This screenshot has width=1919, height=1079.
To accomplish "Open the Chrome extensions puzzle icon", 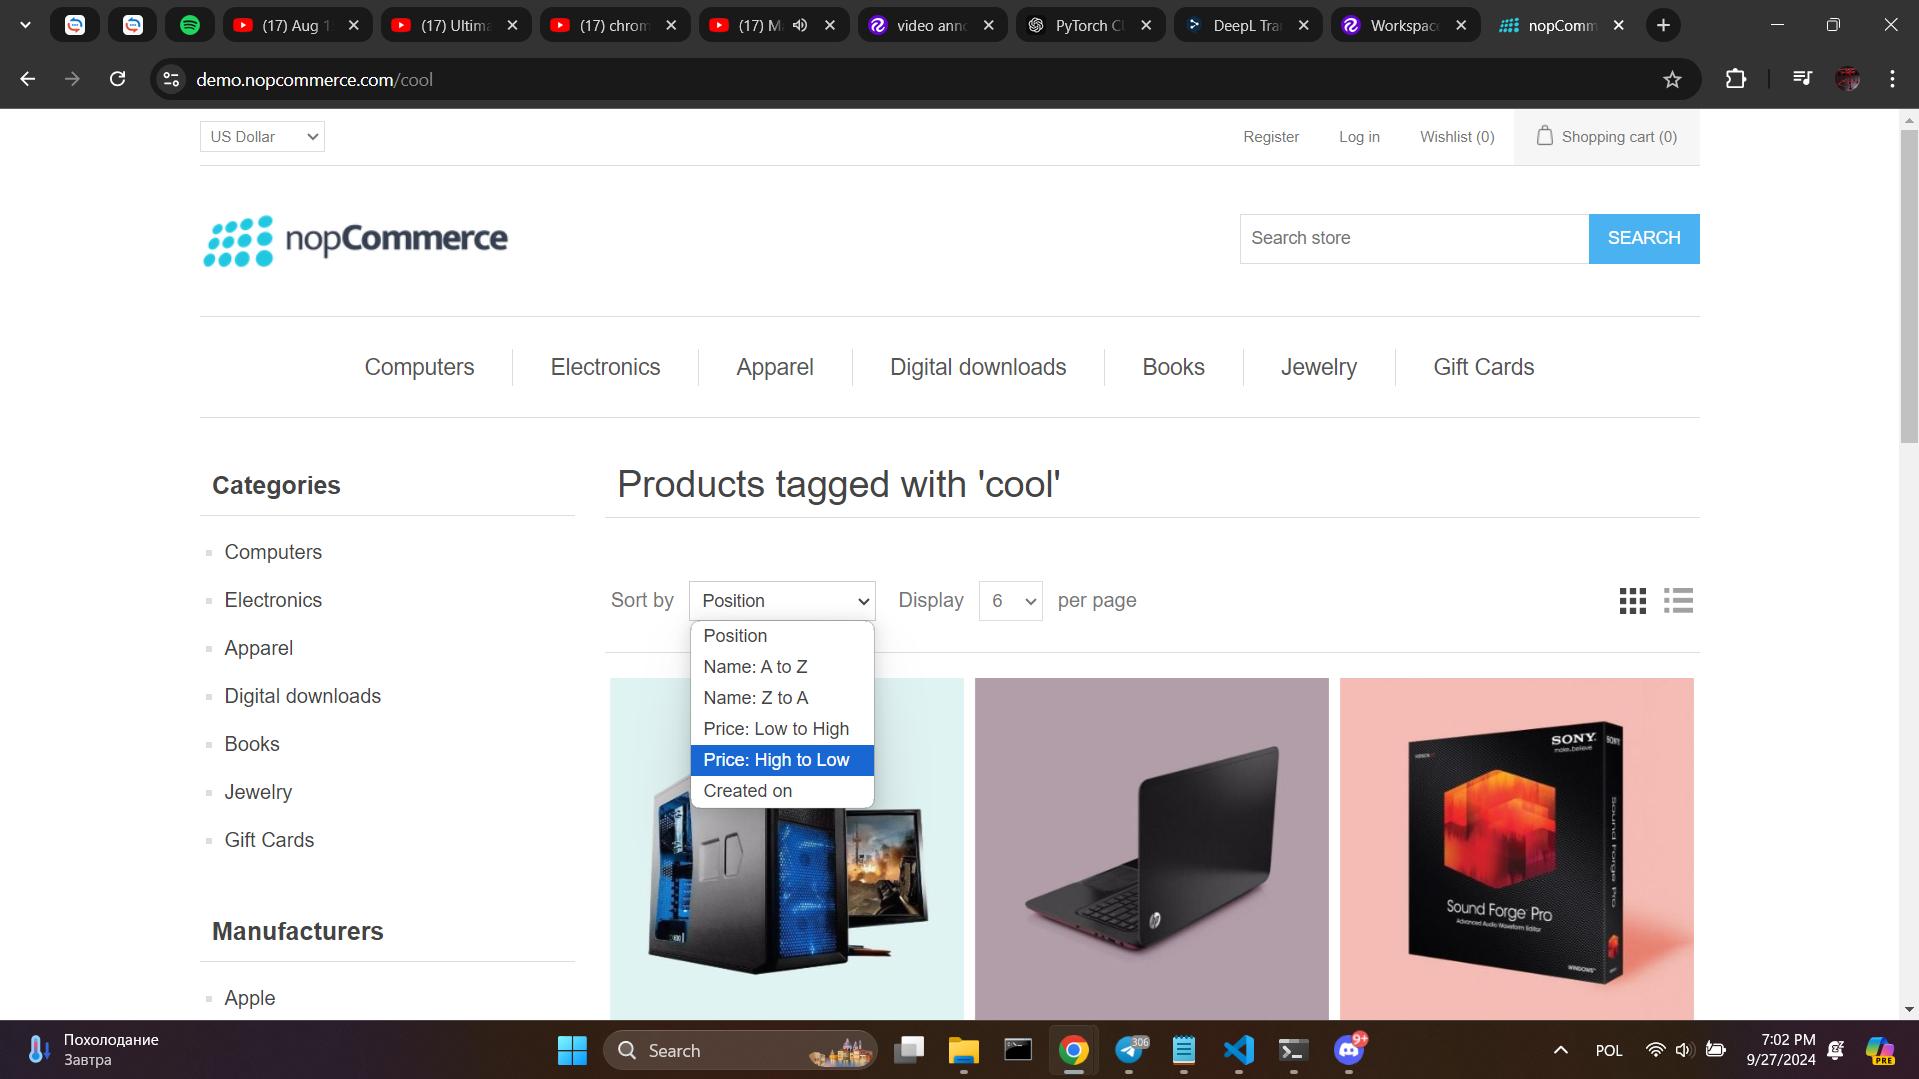I will point(1736,79).
